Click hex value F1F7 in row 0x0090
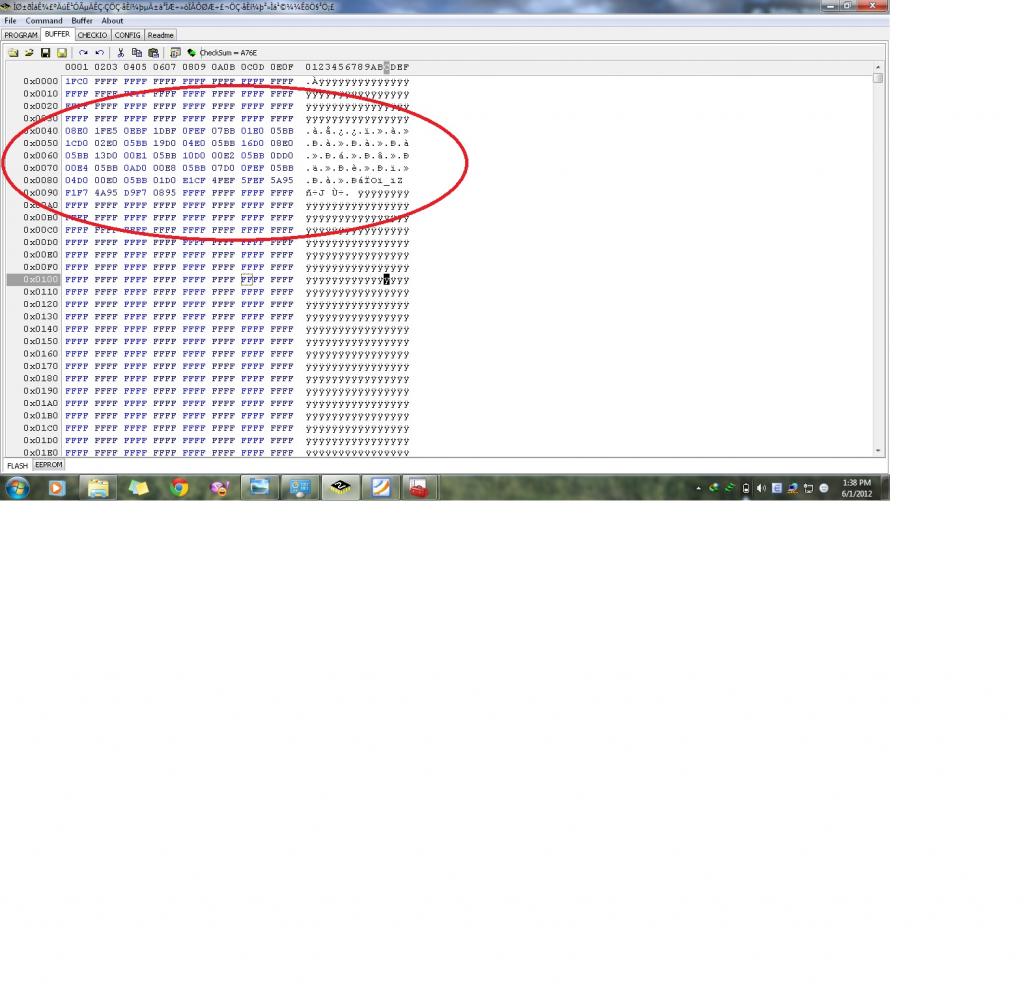The image size is (1024, 997). (x=76, y=193)
